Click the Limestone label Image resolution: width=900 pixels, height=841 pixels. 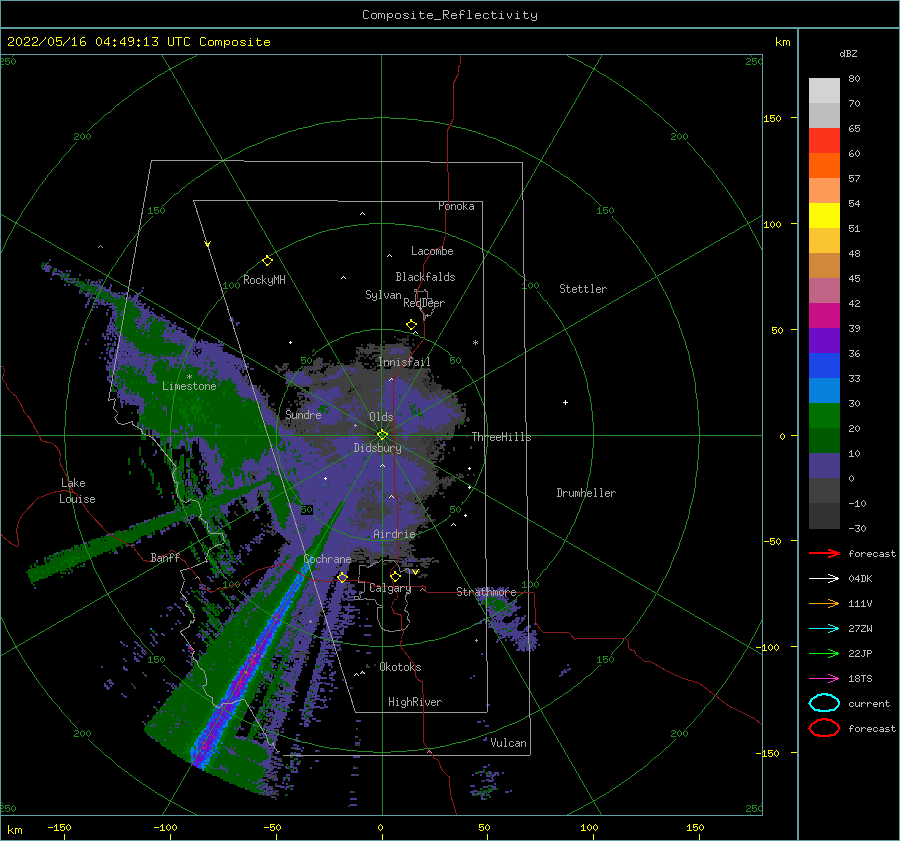[189, 386]
